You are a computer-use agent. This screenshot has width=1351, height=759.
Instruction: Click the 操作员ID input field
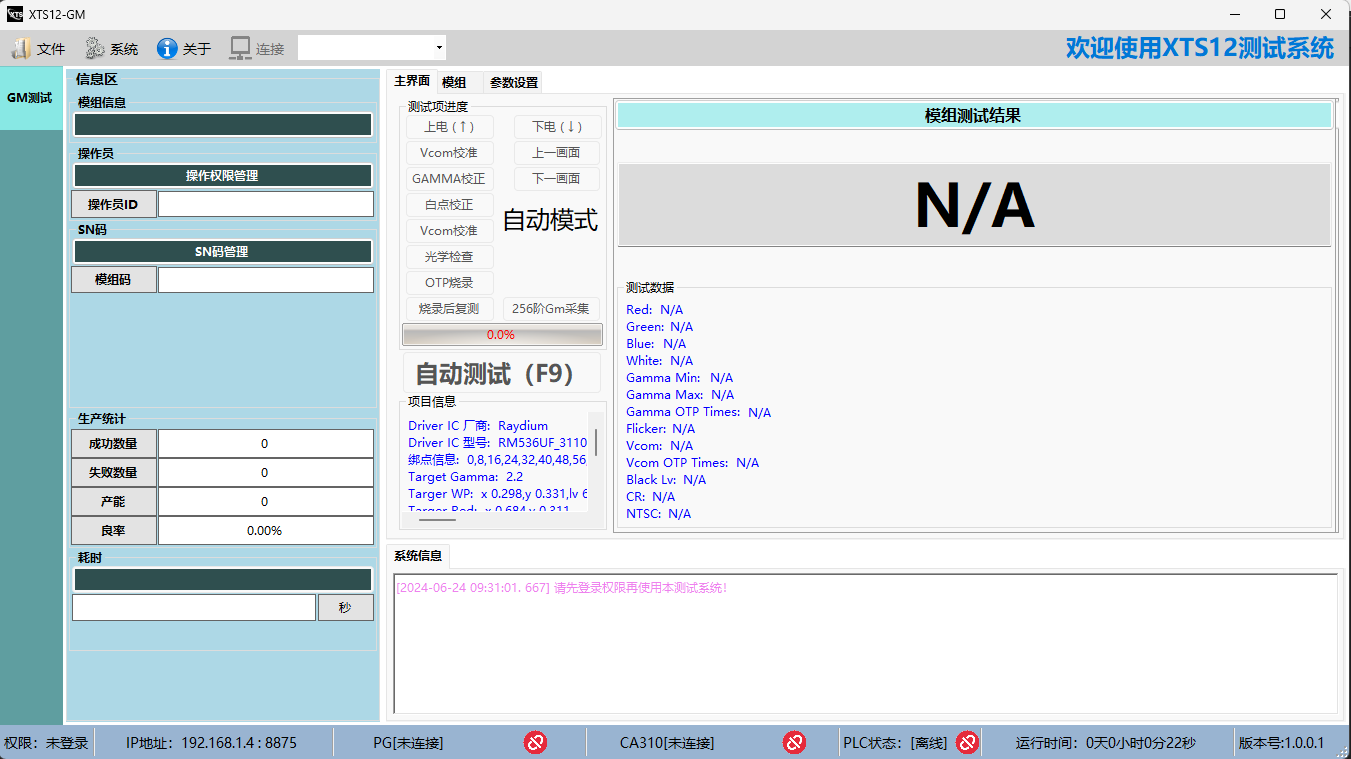[265, 204]
